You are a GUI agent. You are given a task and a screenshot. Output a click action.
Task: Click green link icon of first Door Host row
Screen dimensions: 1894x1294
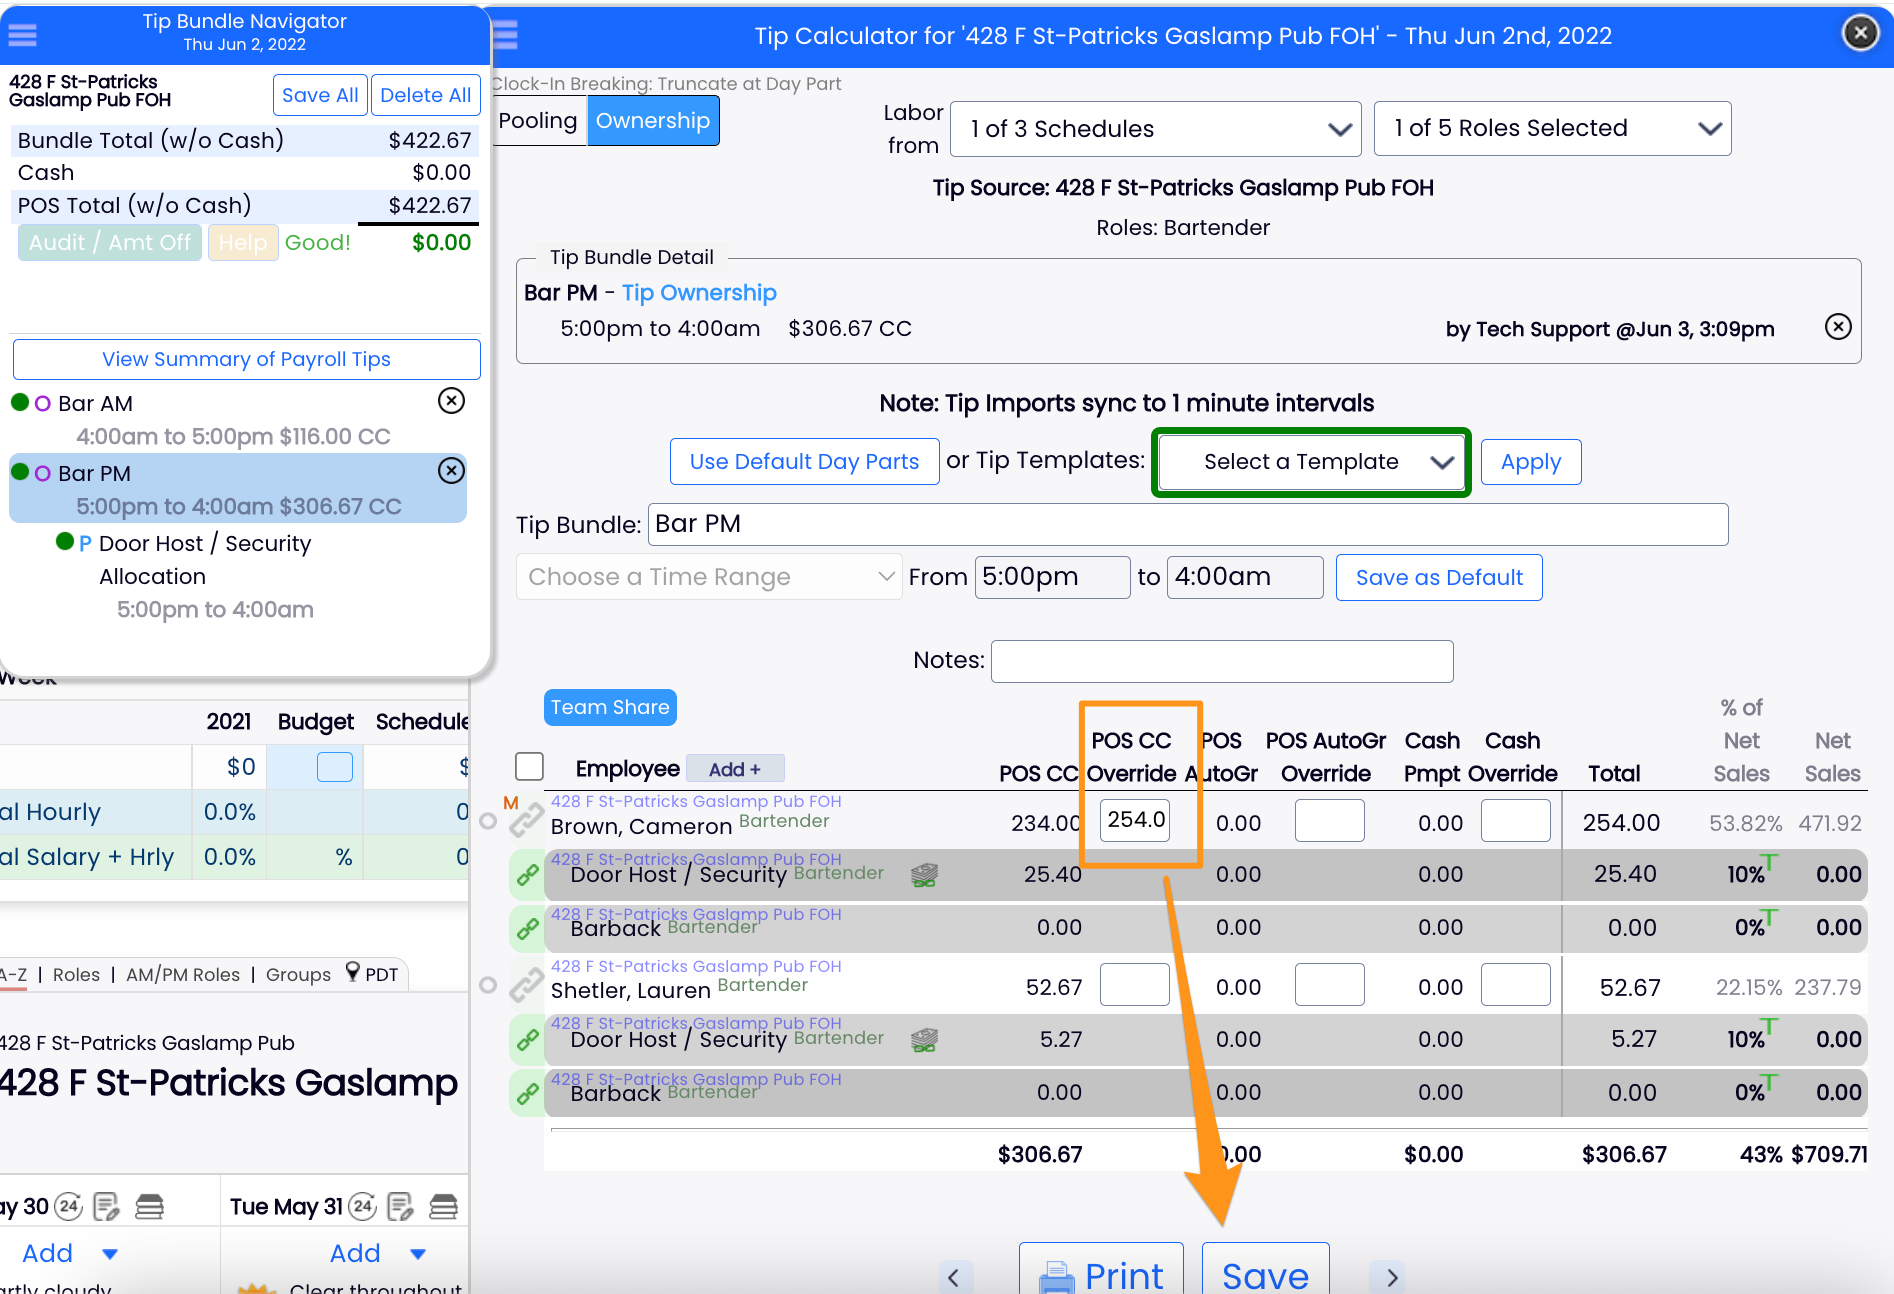click(x=527, y=875)
